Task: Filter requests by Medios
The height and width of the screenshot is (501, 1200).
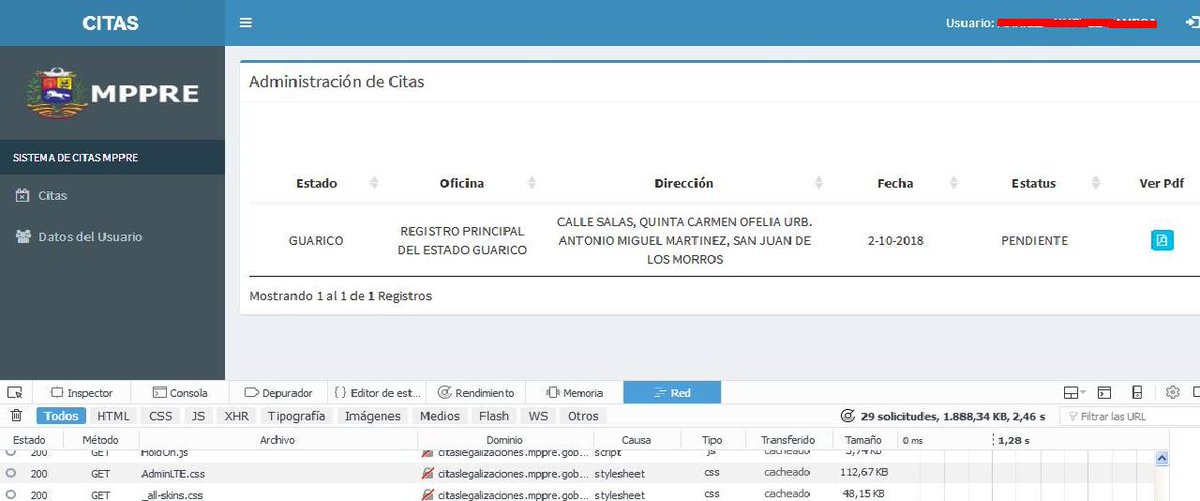Action: pos(440,416)
